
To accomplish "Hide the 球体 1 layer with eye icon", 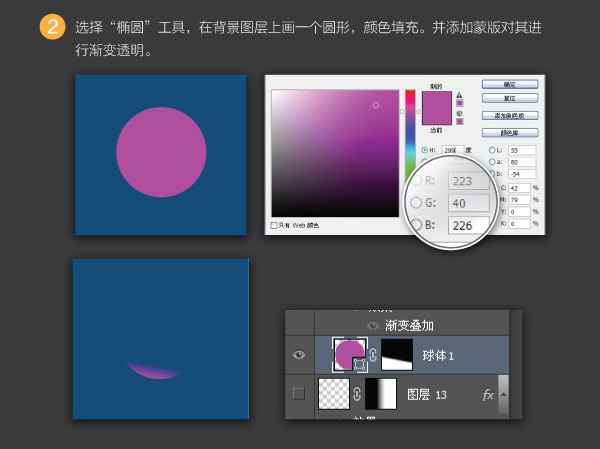I will coord(299,354).
